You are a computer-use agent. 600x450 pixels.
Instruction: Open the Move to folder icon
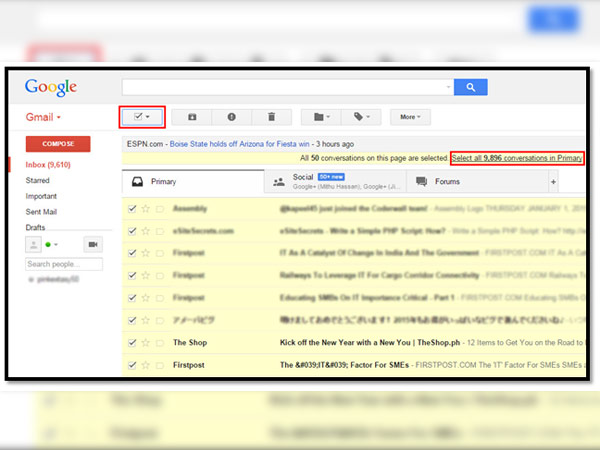[x=321, y=117]
